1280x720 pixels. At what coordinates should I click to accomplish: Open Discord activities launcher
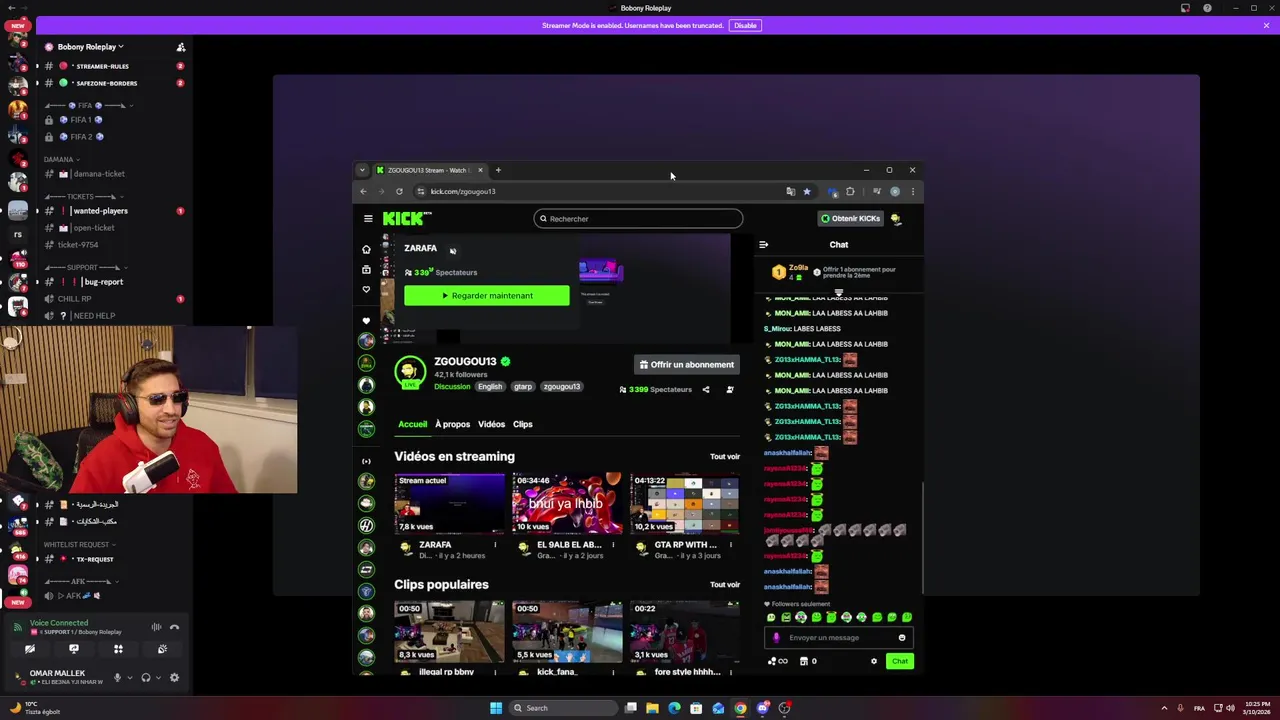pos(118,649)
